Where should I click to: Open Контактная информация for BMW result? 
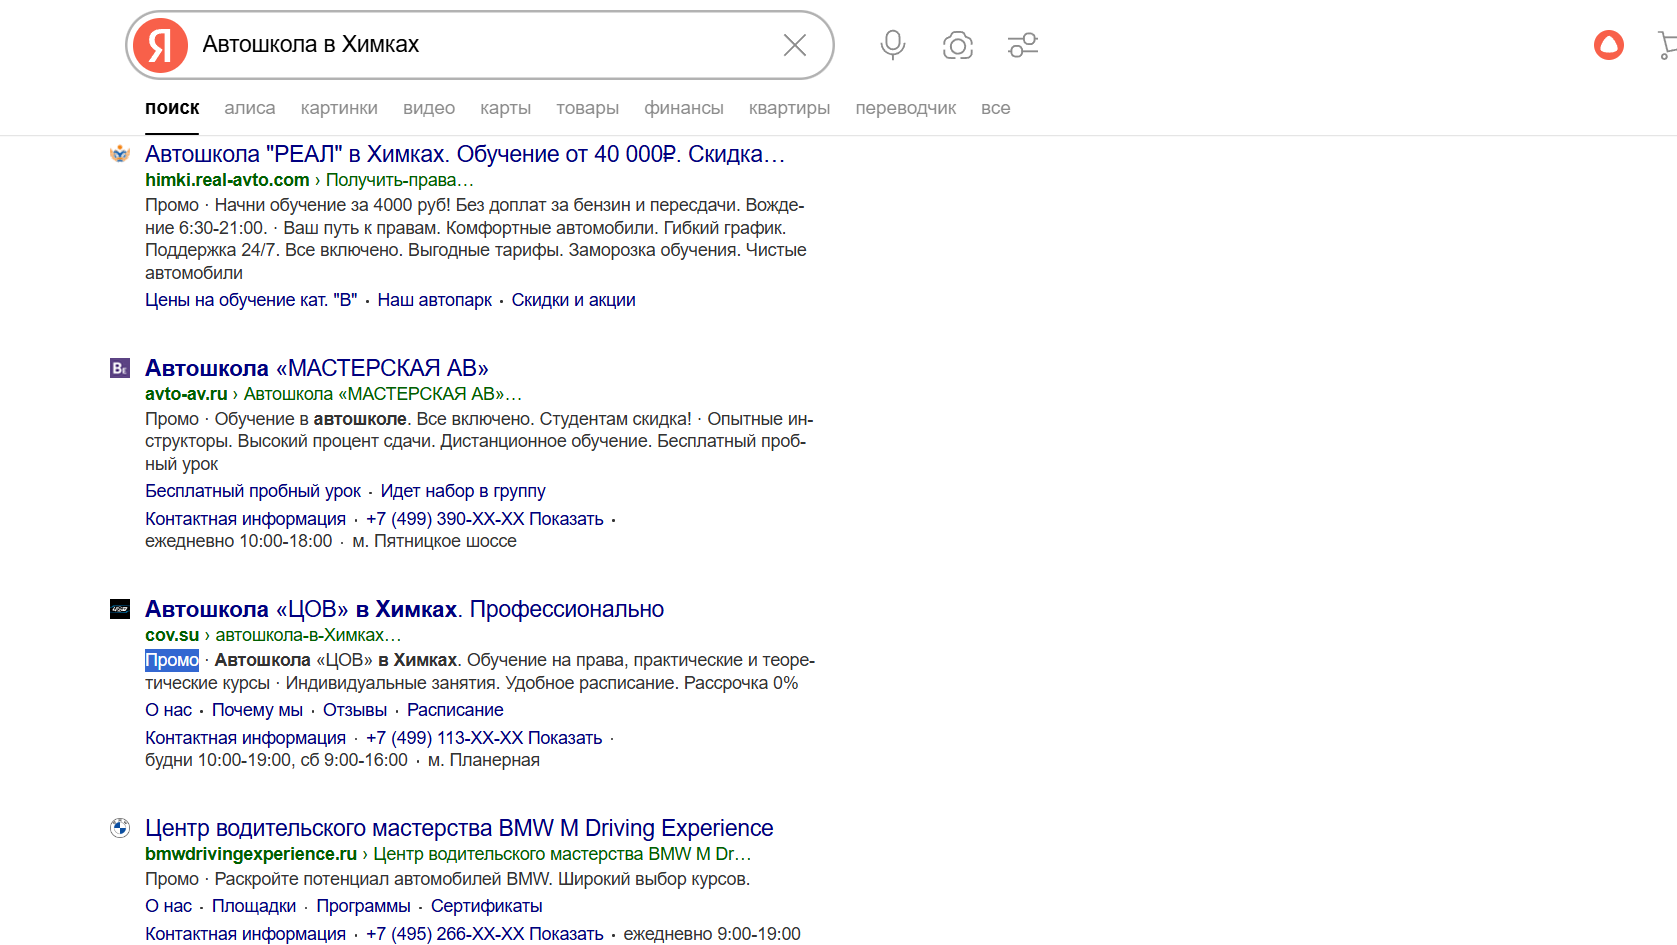(x=245, y=934)
